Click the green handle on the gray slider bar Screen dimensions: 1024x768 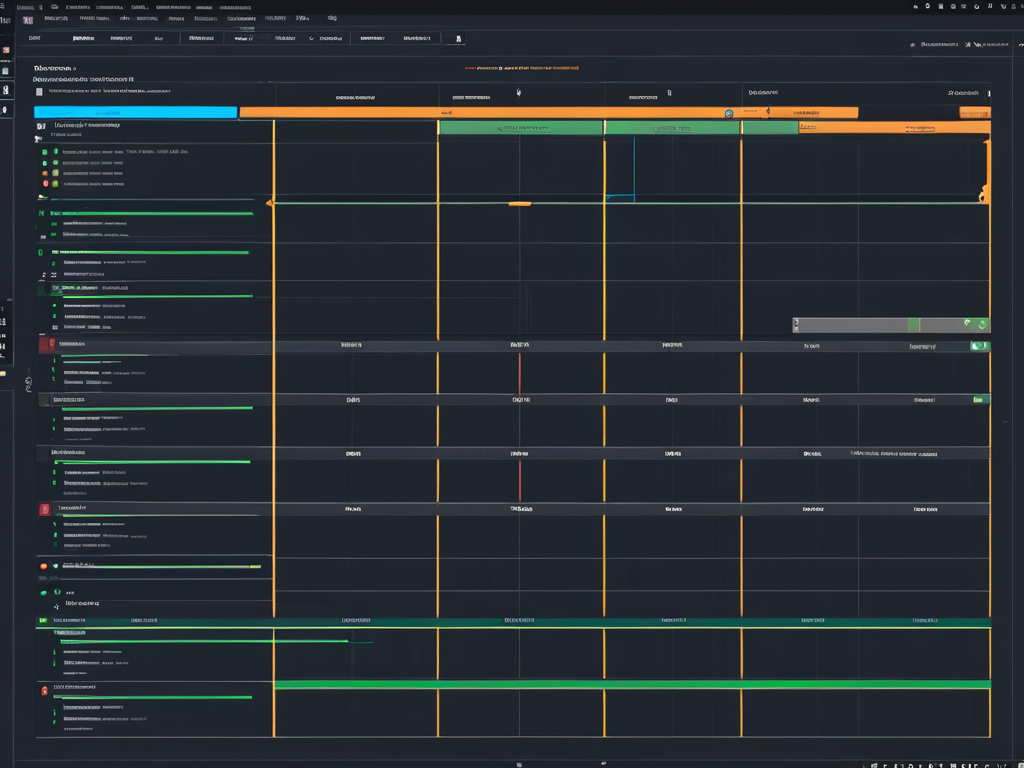[913, 325]
